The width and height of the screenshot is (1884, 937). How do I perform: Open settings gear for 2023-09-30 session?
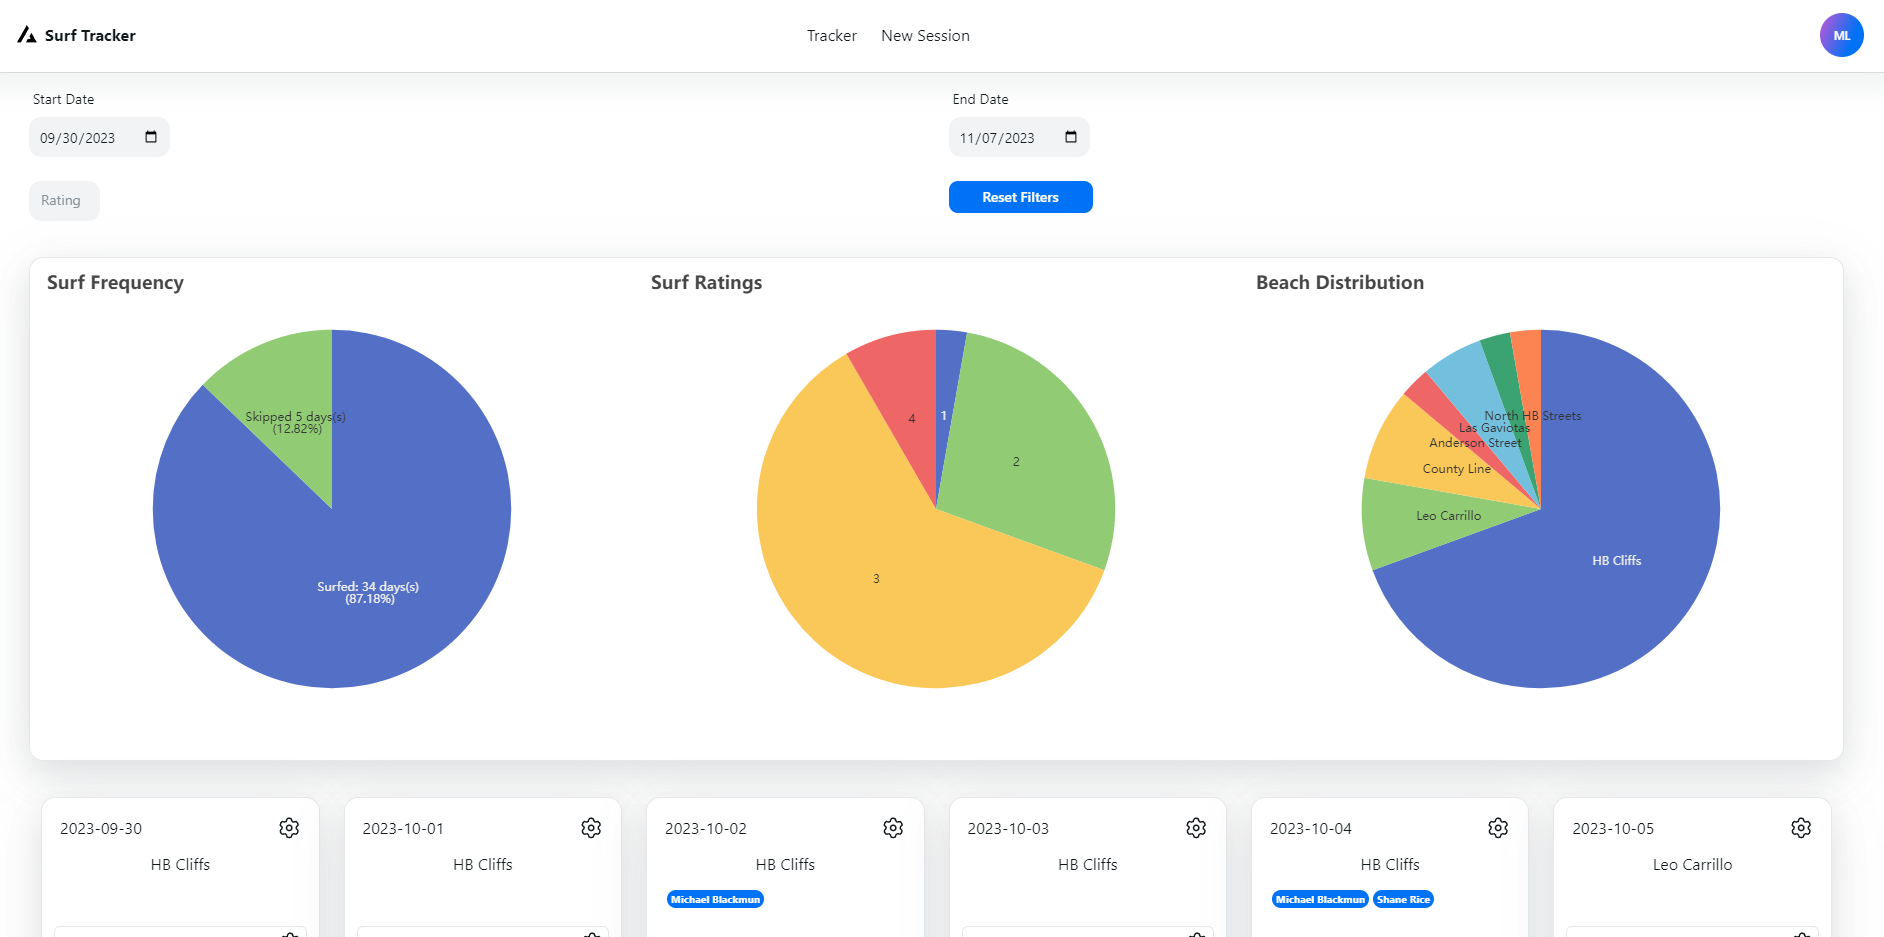point(289,828)
